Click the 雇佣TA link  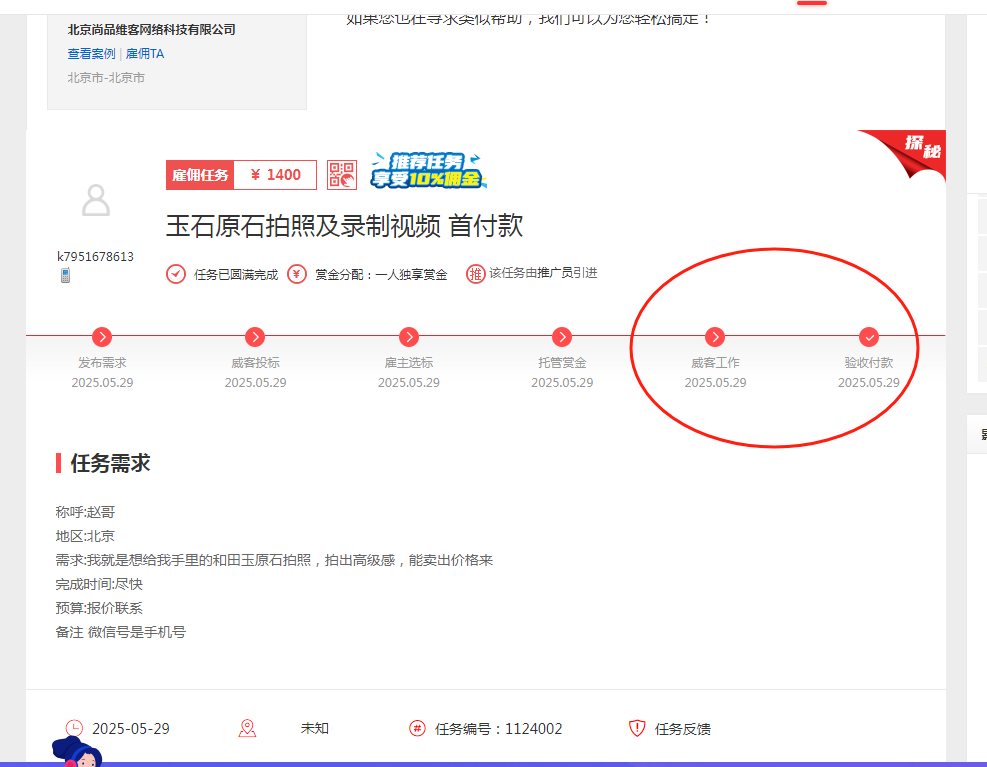pos(145,54)
